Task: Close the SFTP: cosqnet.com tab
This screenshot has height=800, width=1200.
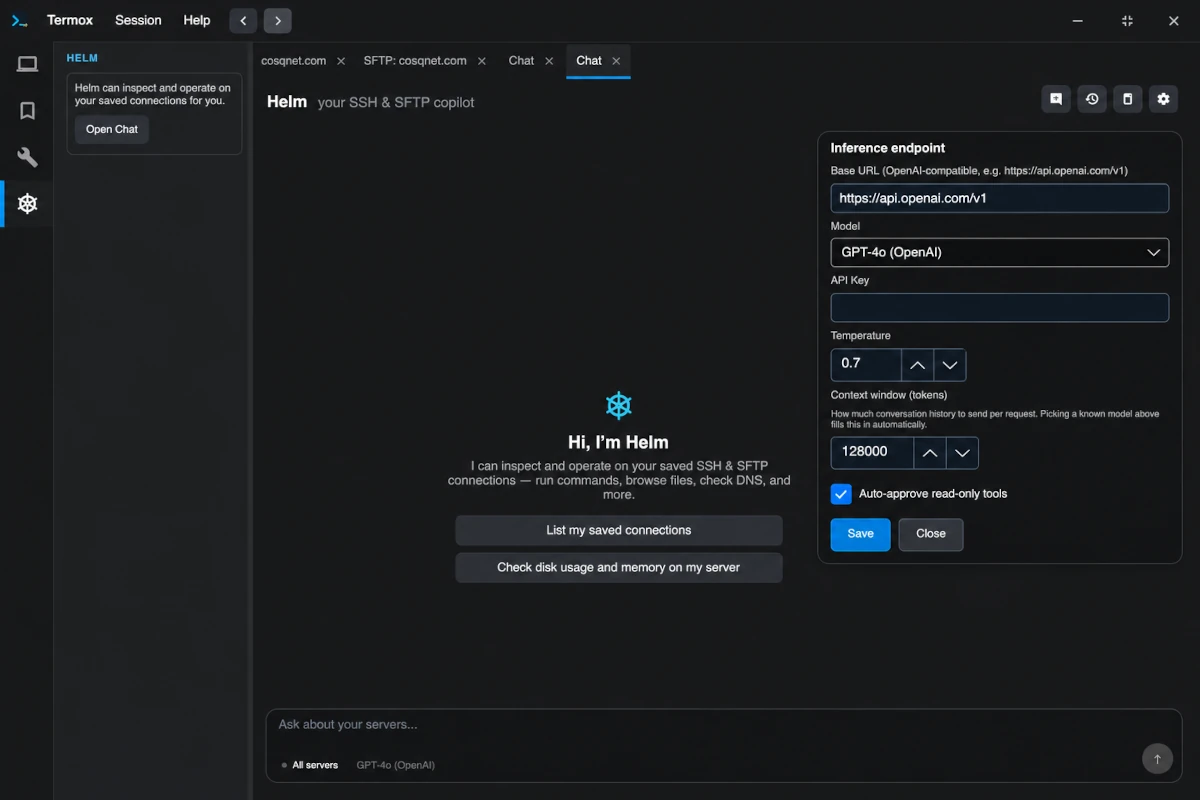Action: pos(482,61)
